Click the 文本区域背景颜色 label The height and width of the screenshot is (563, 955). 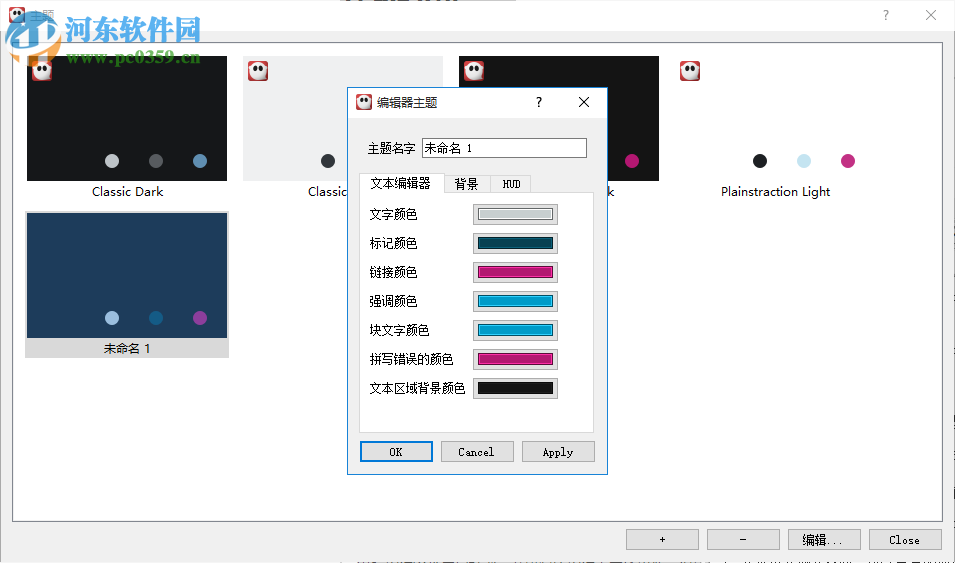(417, 388)
